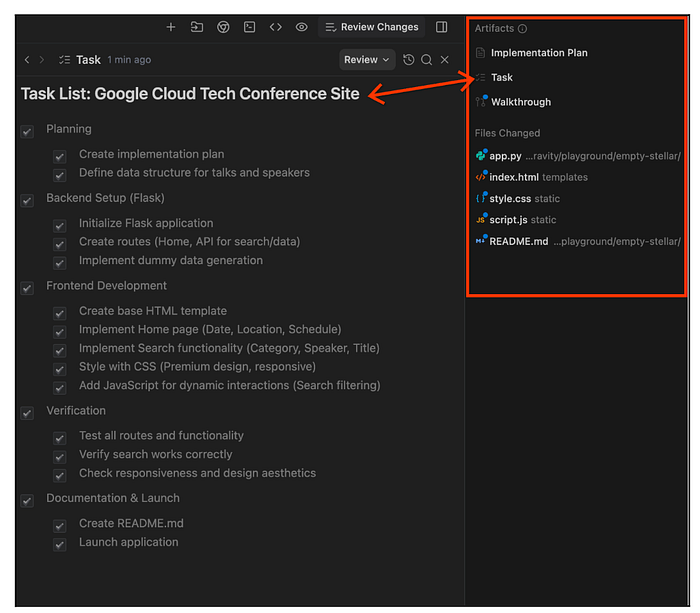The image size is (700, 613).
Task: Click the plus icon in top toolbar
Action: tap(171, 27)
